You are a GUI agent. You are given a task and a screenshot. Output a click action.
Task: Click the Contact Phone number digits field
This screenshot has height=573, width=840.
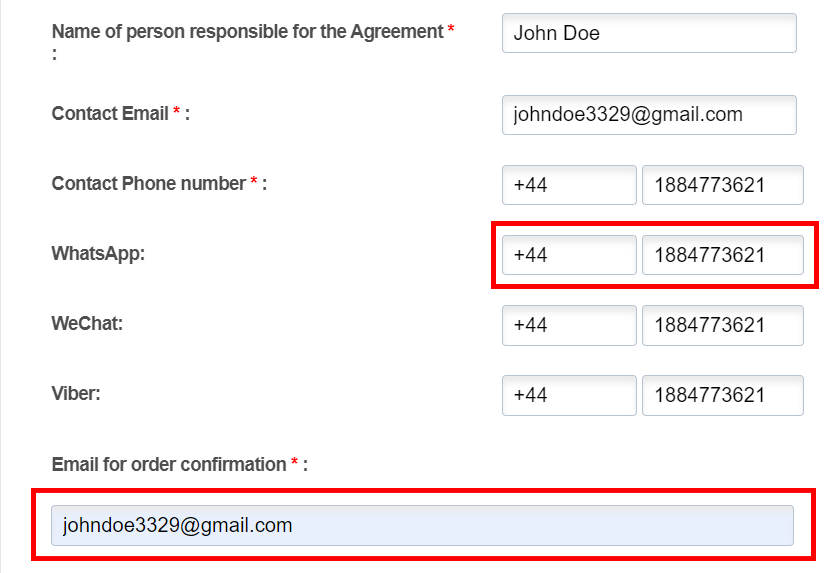point(722,185)
